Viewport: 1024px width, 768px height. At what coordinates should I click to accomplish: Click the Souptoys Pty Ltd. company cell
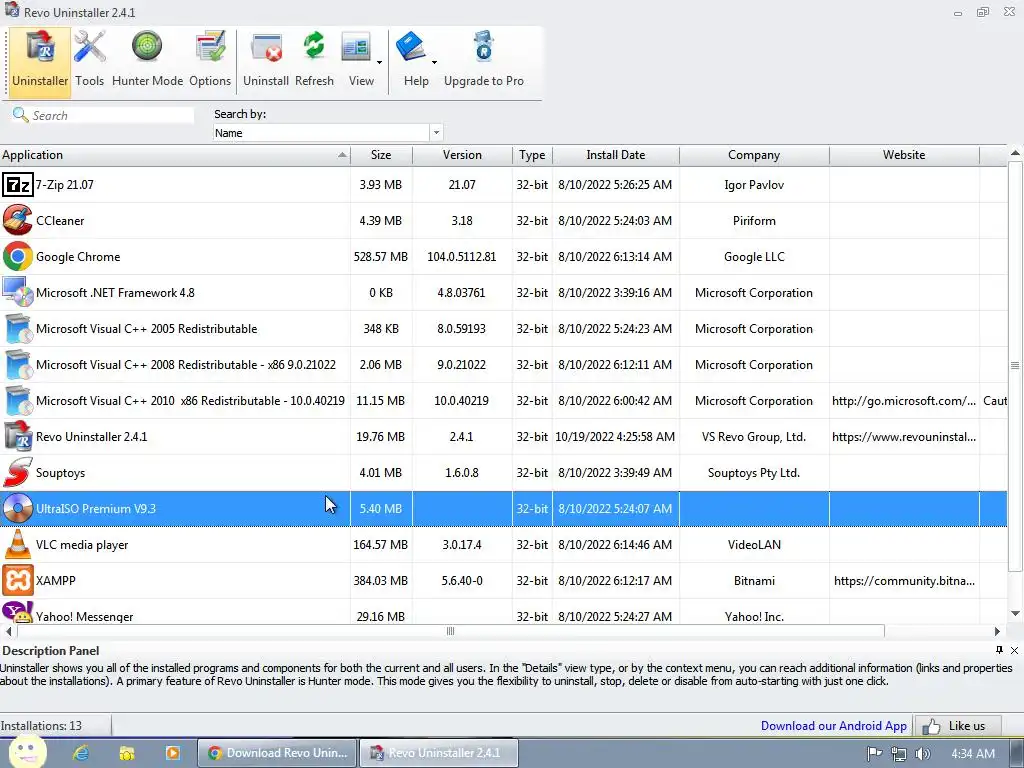pyautogui.click(x=754, y=473)
